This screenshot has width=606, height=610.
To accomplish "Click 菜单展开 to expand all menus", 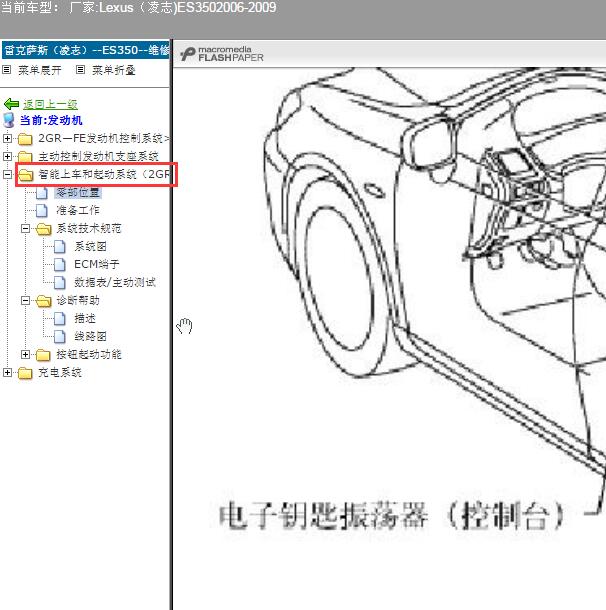I will 40,70.
